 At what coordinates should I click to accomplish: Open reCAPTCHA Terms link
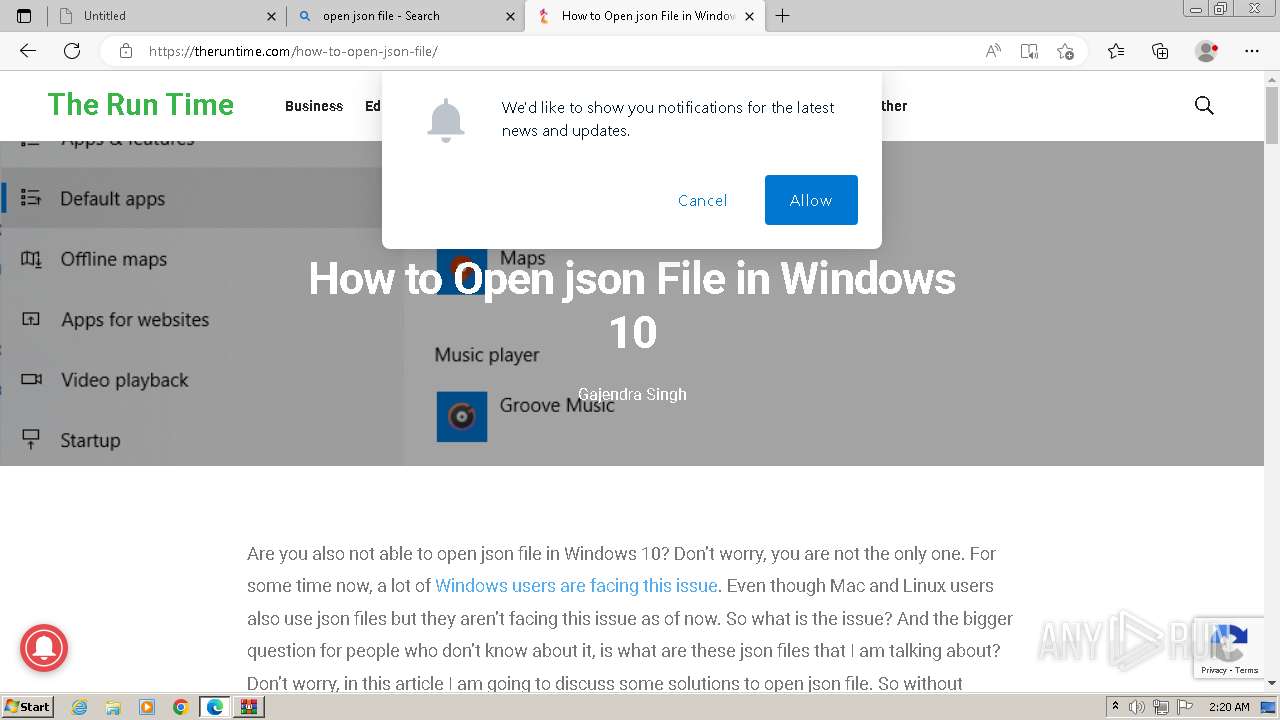tap(1246, 670)
